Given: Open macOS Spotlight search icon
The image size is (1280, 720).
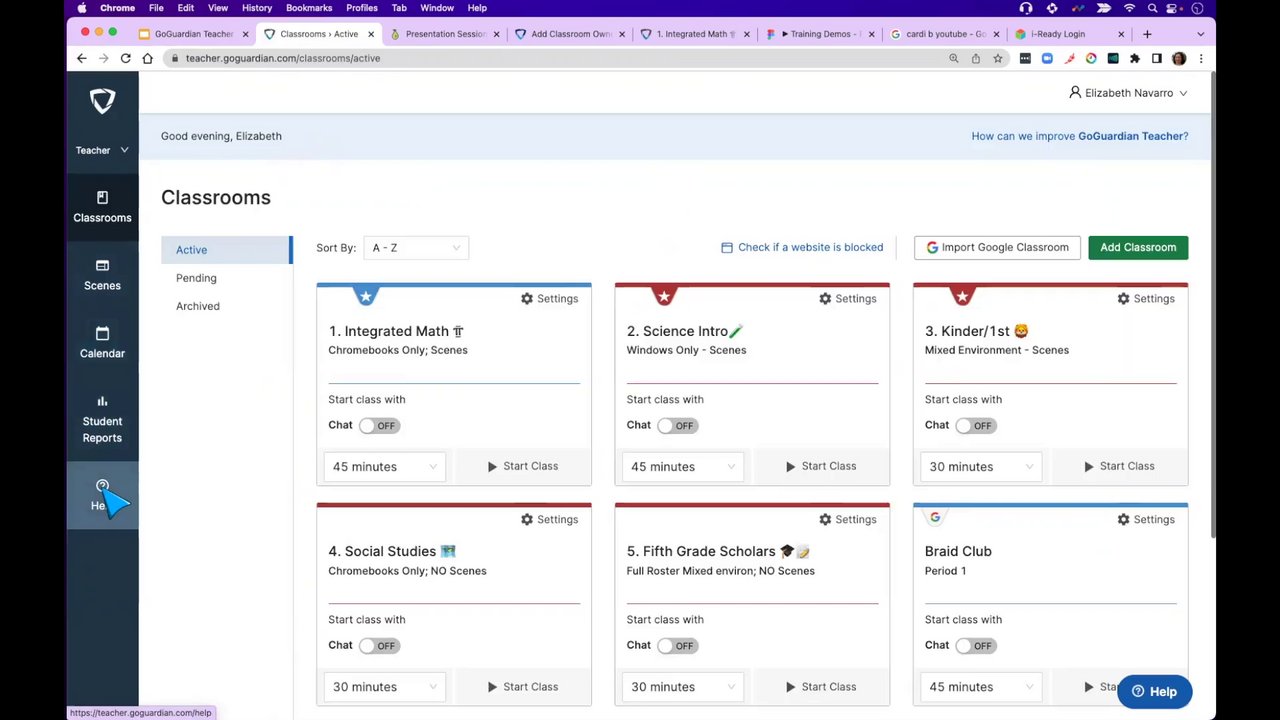Looking at the screenshot, I should (1153, 8).
